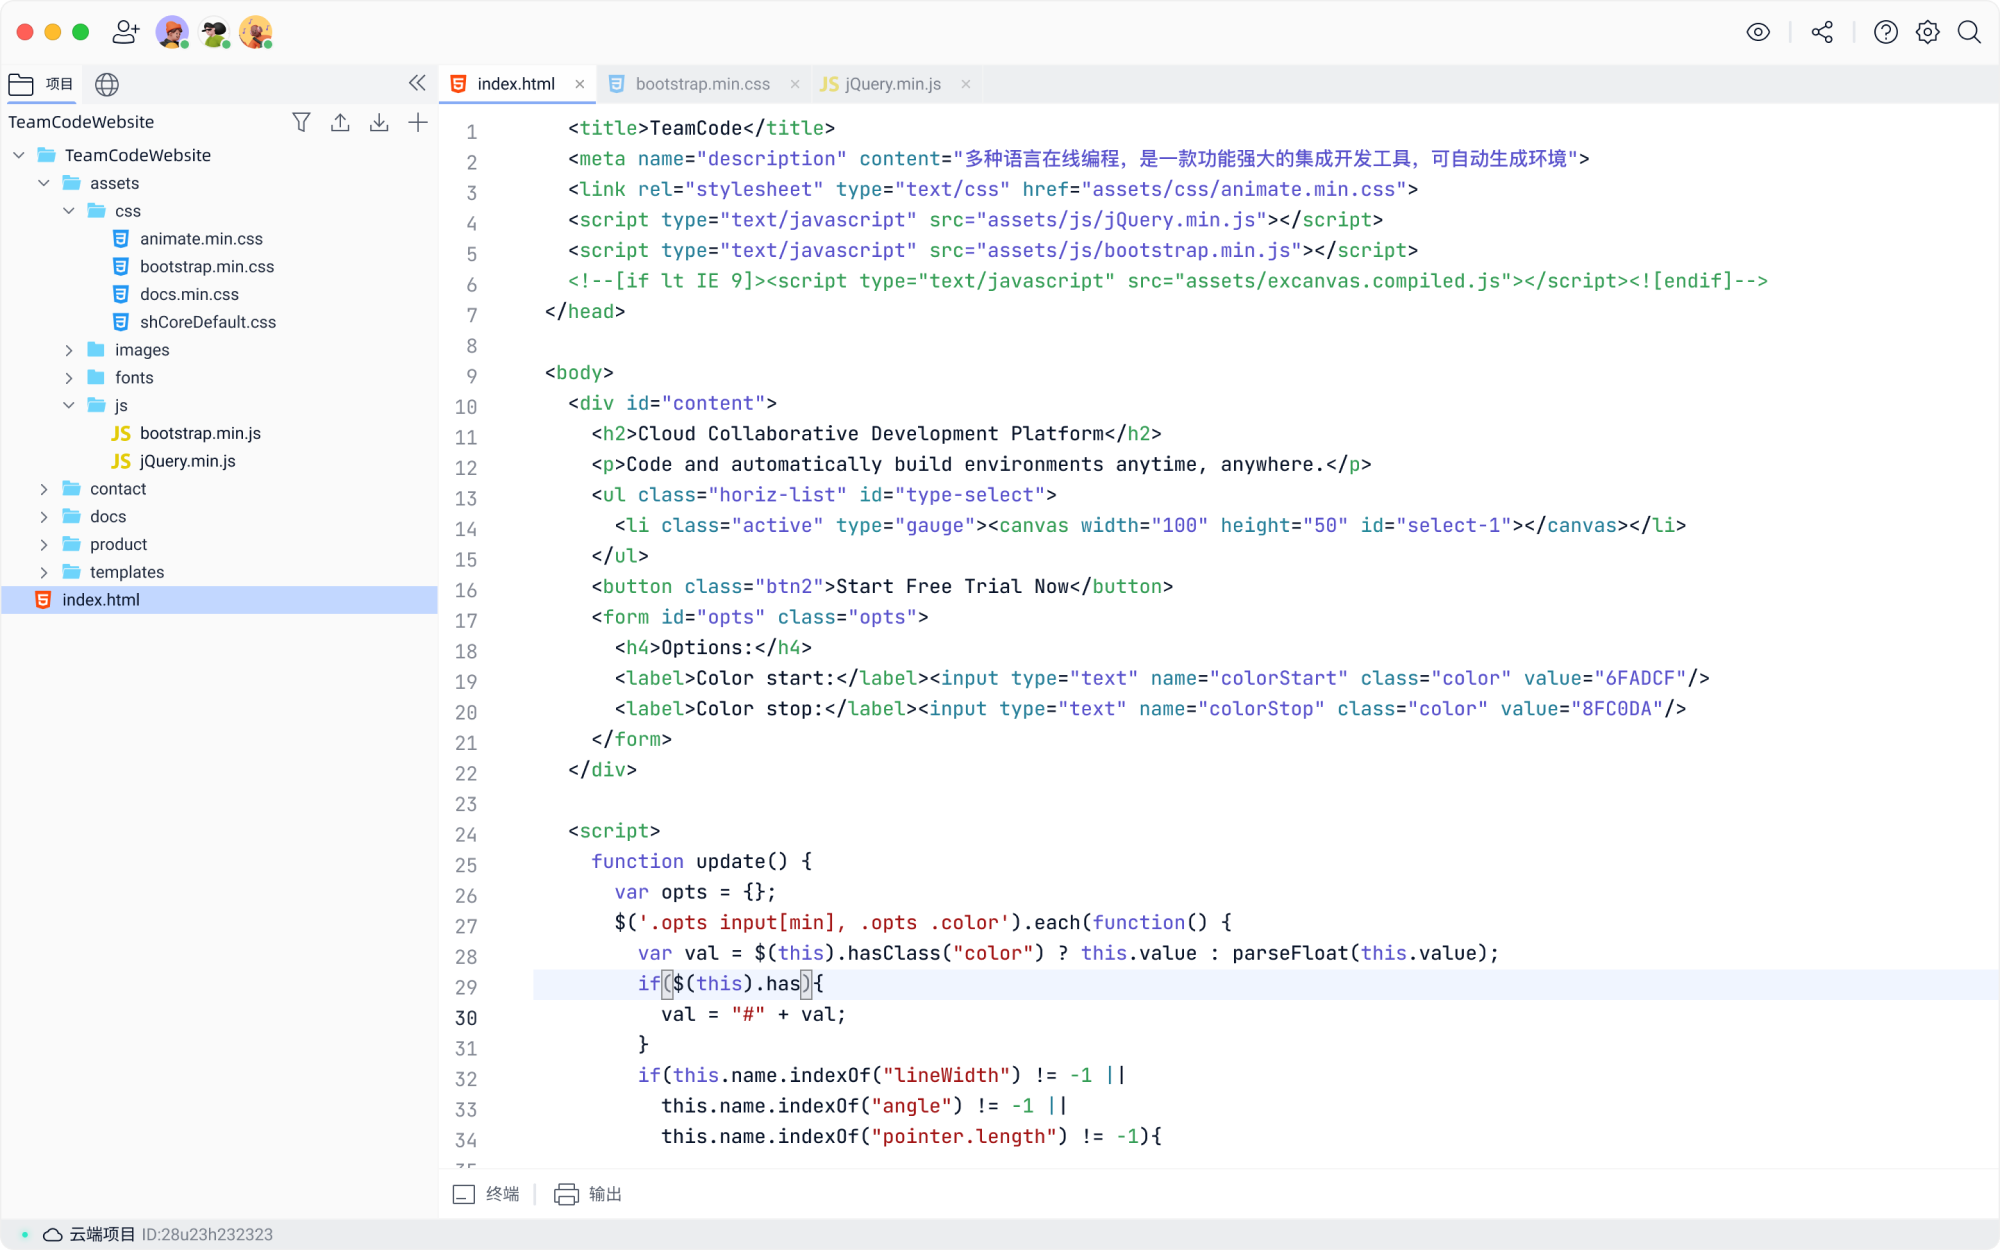The height and width of the screenshot is (1250, 2000).
Task: Switch to bootstrap.min.css tab
Action: coord(702,84)
